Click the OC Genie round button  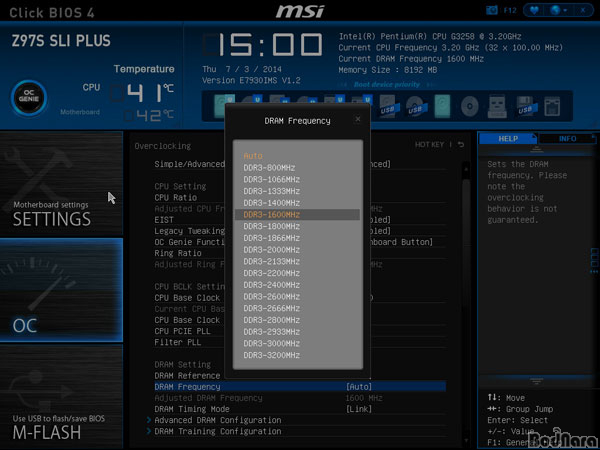(x=29, y=98)
